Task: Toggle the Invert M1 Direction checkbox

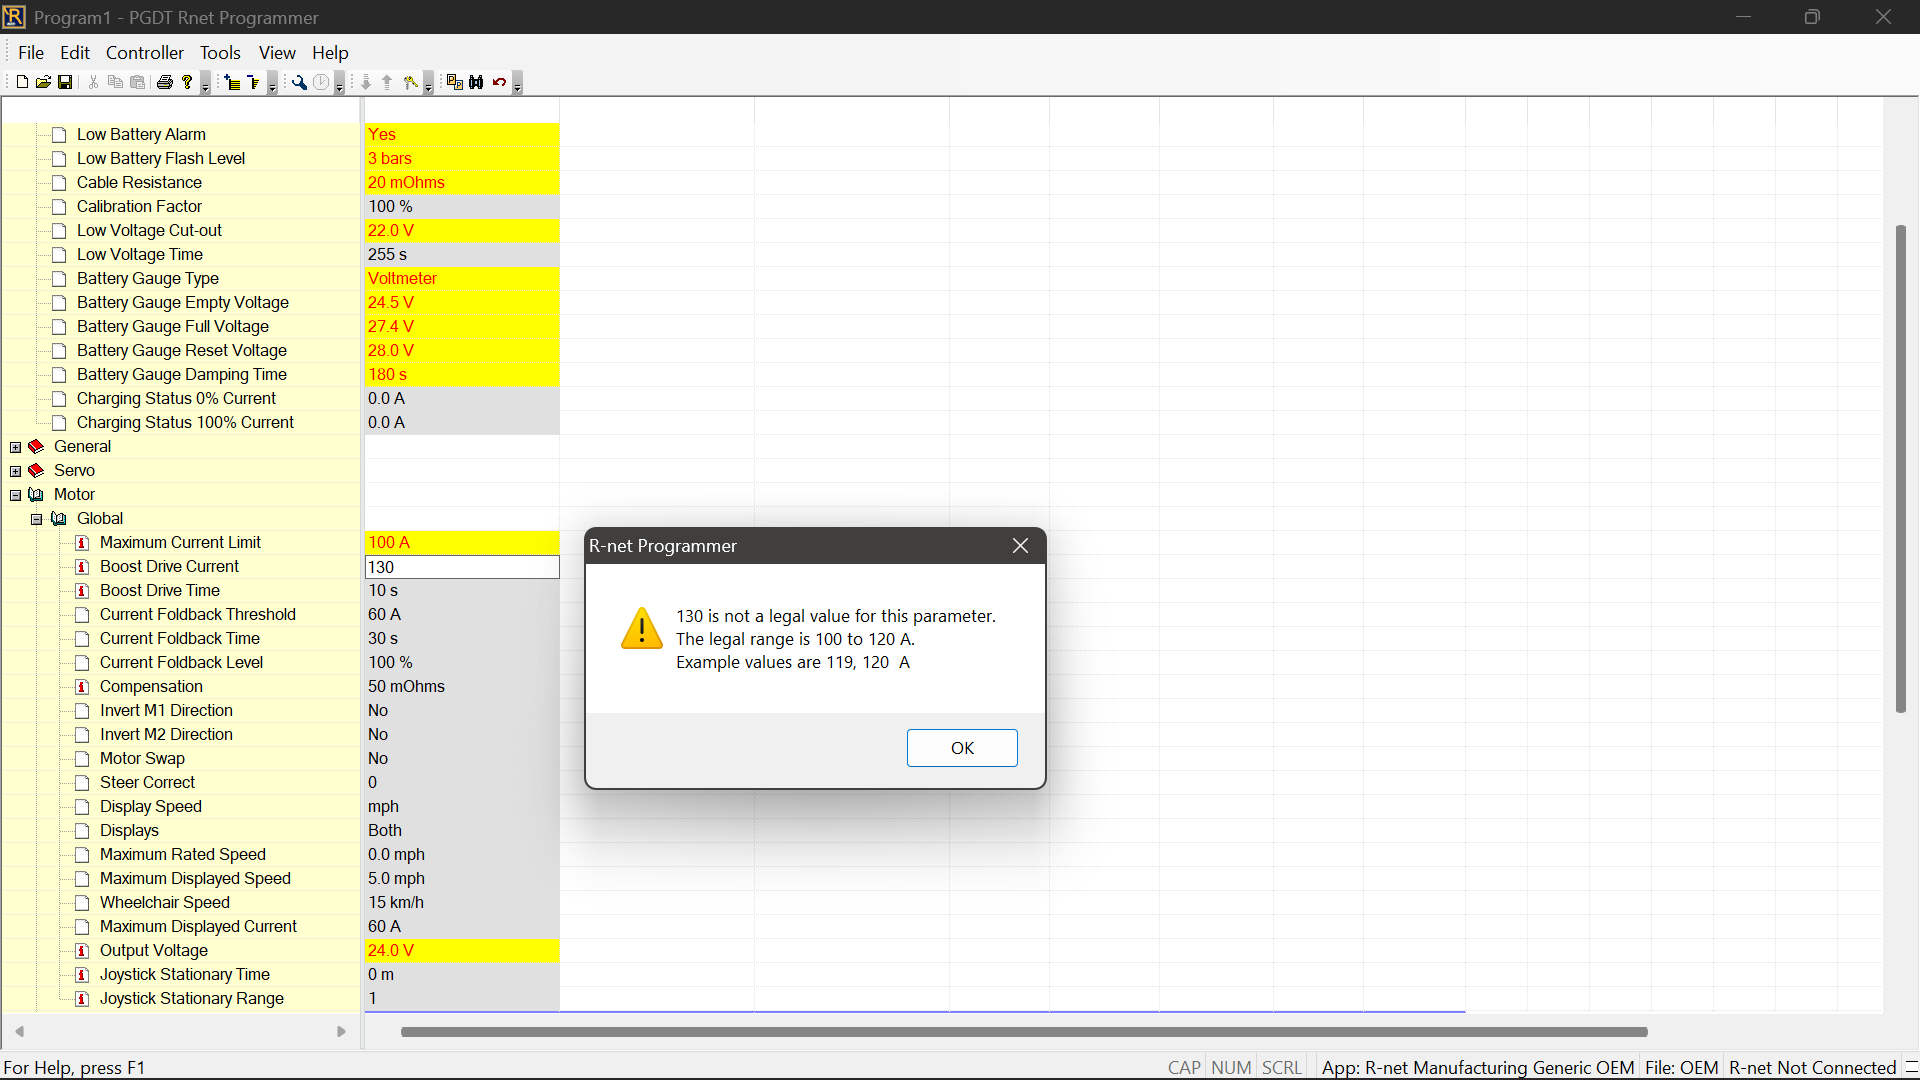Action: click(82, 711)
